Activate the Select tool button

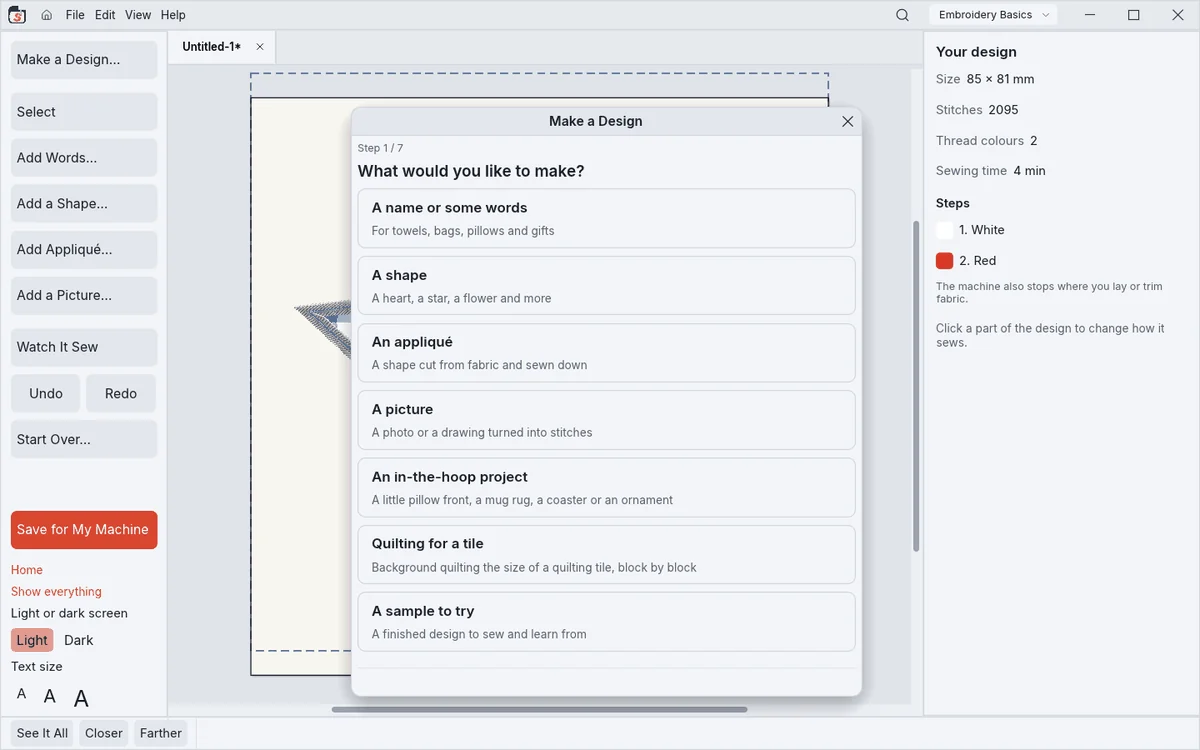point(84,112)
